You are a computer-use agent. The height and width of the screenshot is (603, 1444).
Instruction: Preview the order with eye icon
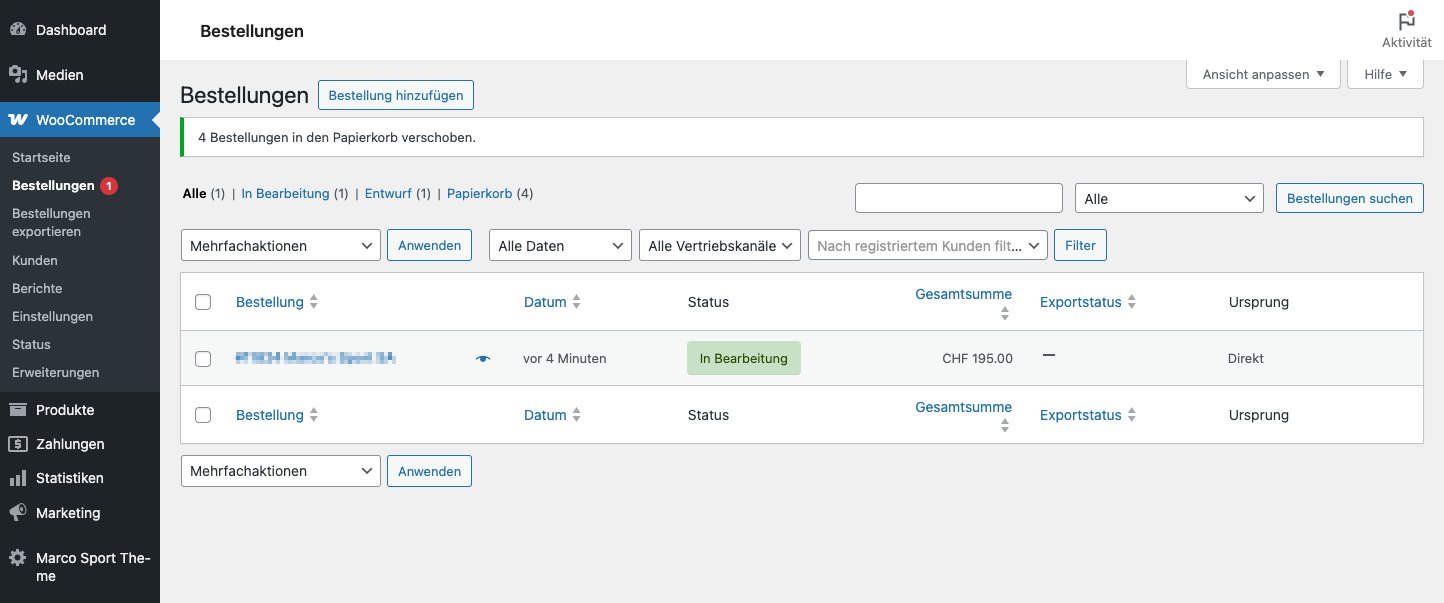tap(483, 358)
